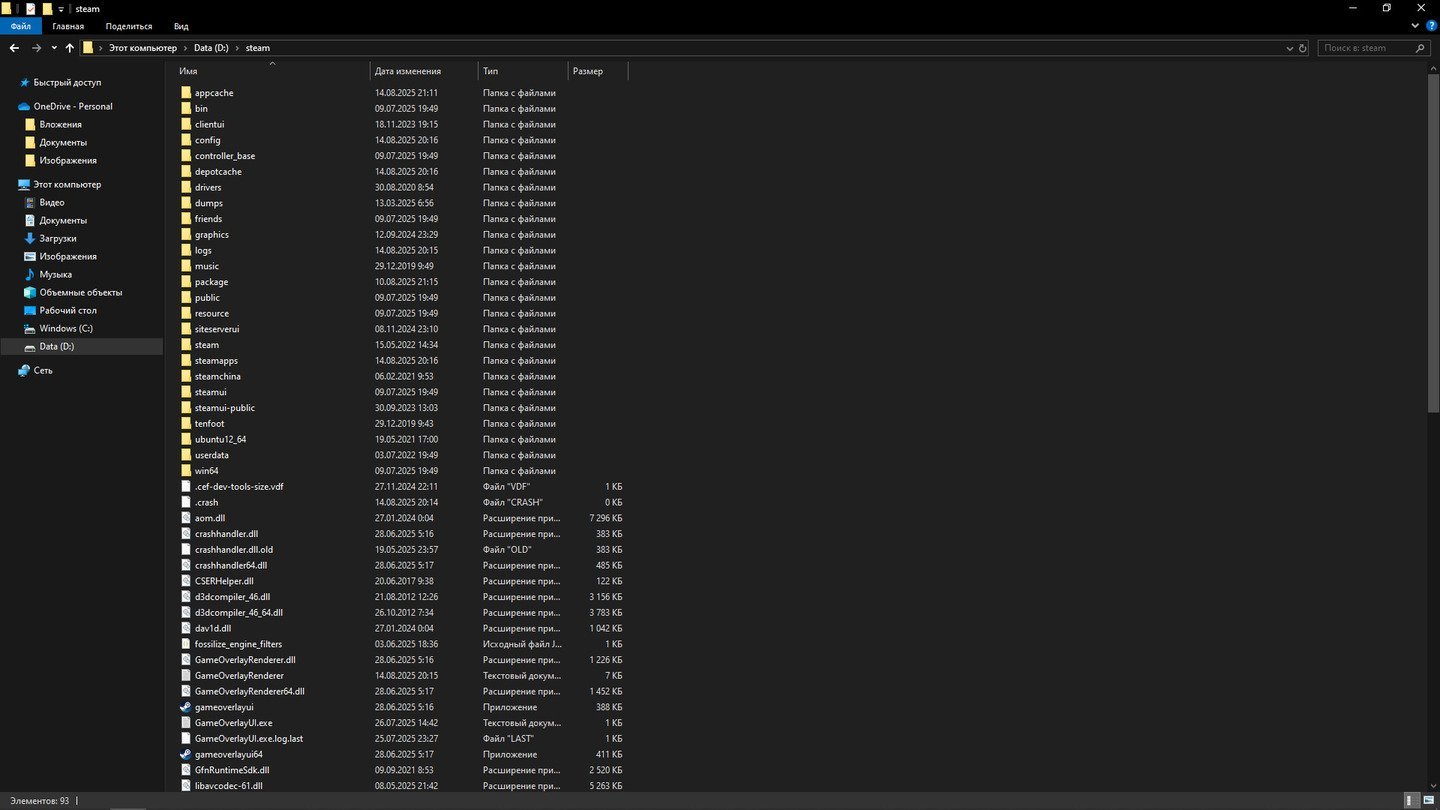
Task: Click the .crash file icon
Action: tap(186, 502)
